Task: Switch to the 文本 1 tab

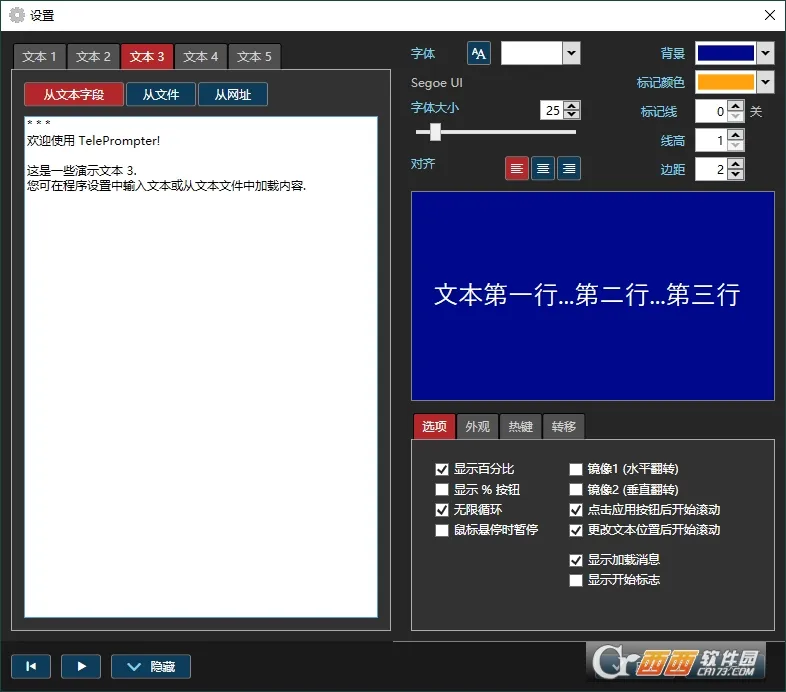Action: click(x=40, y=57)
